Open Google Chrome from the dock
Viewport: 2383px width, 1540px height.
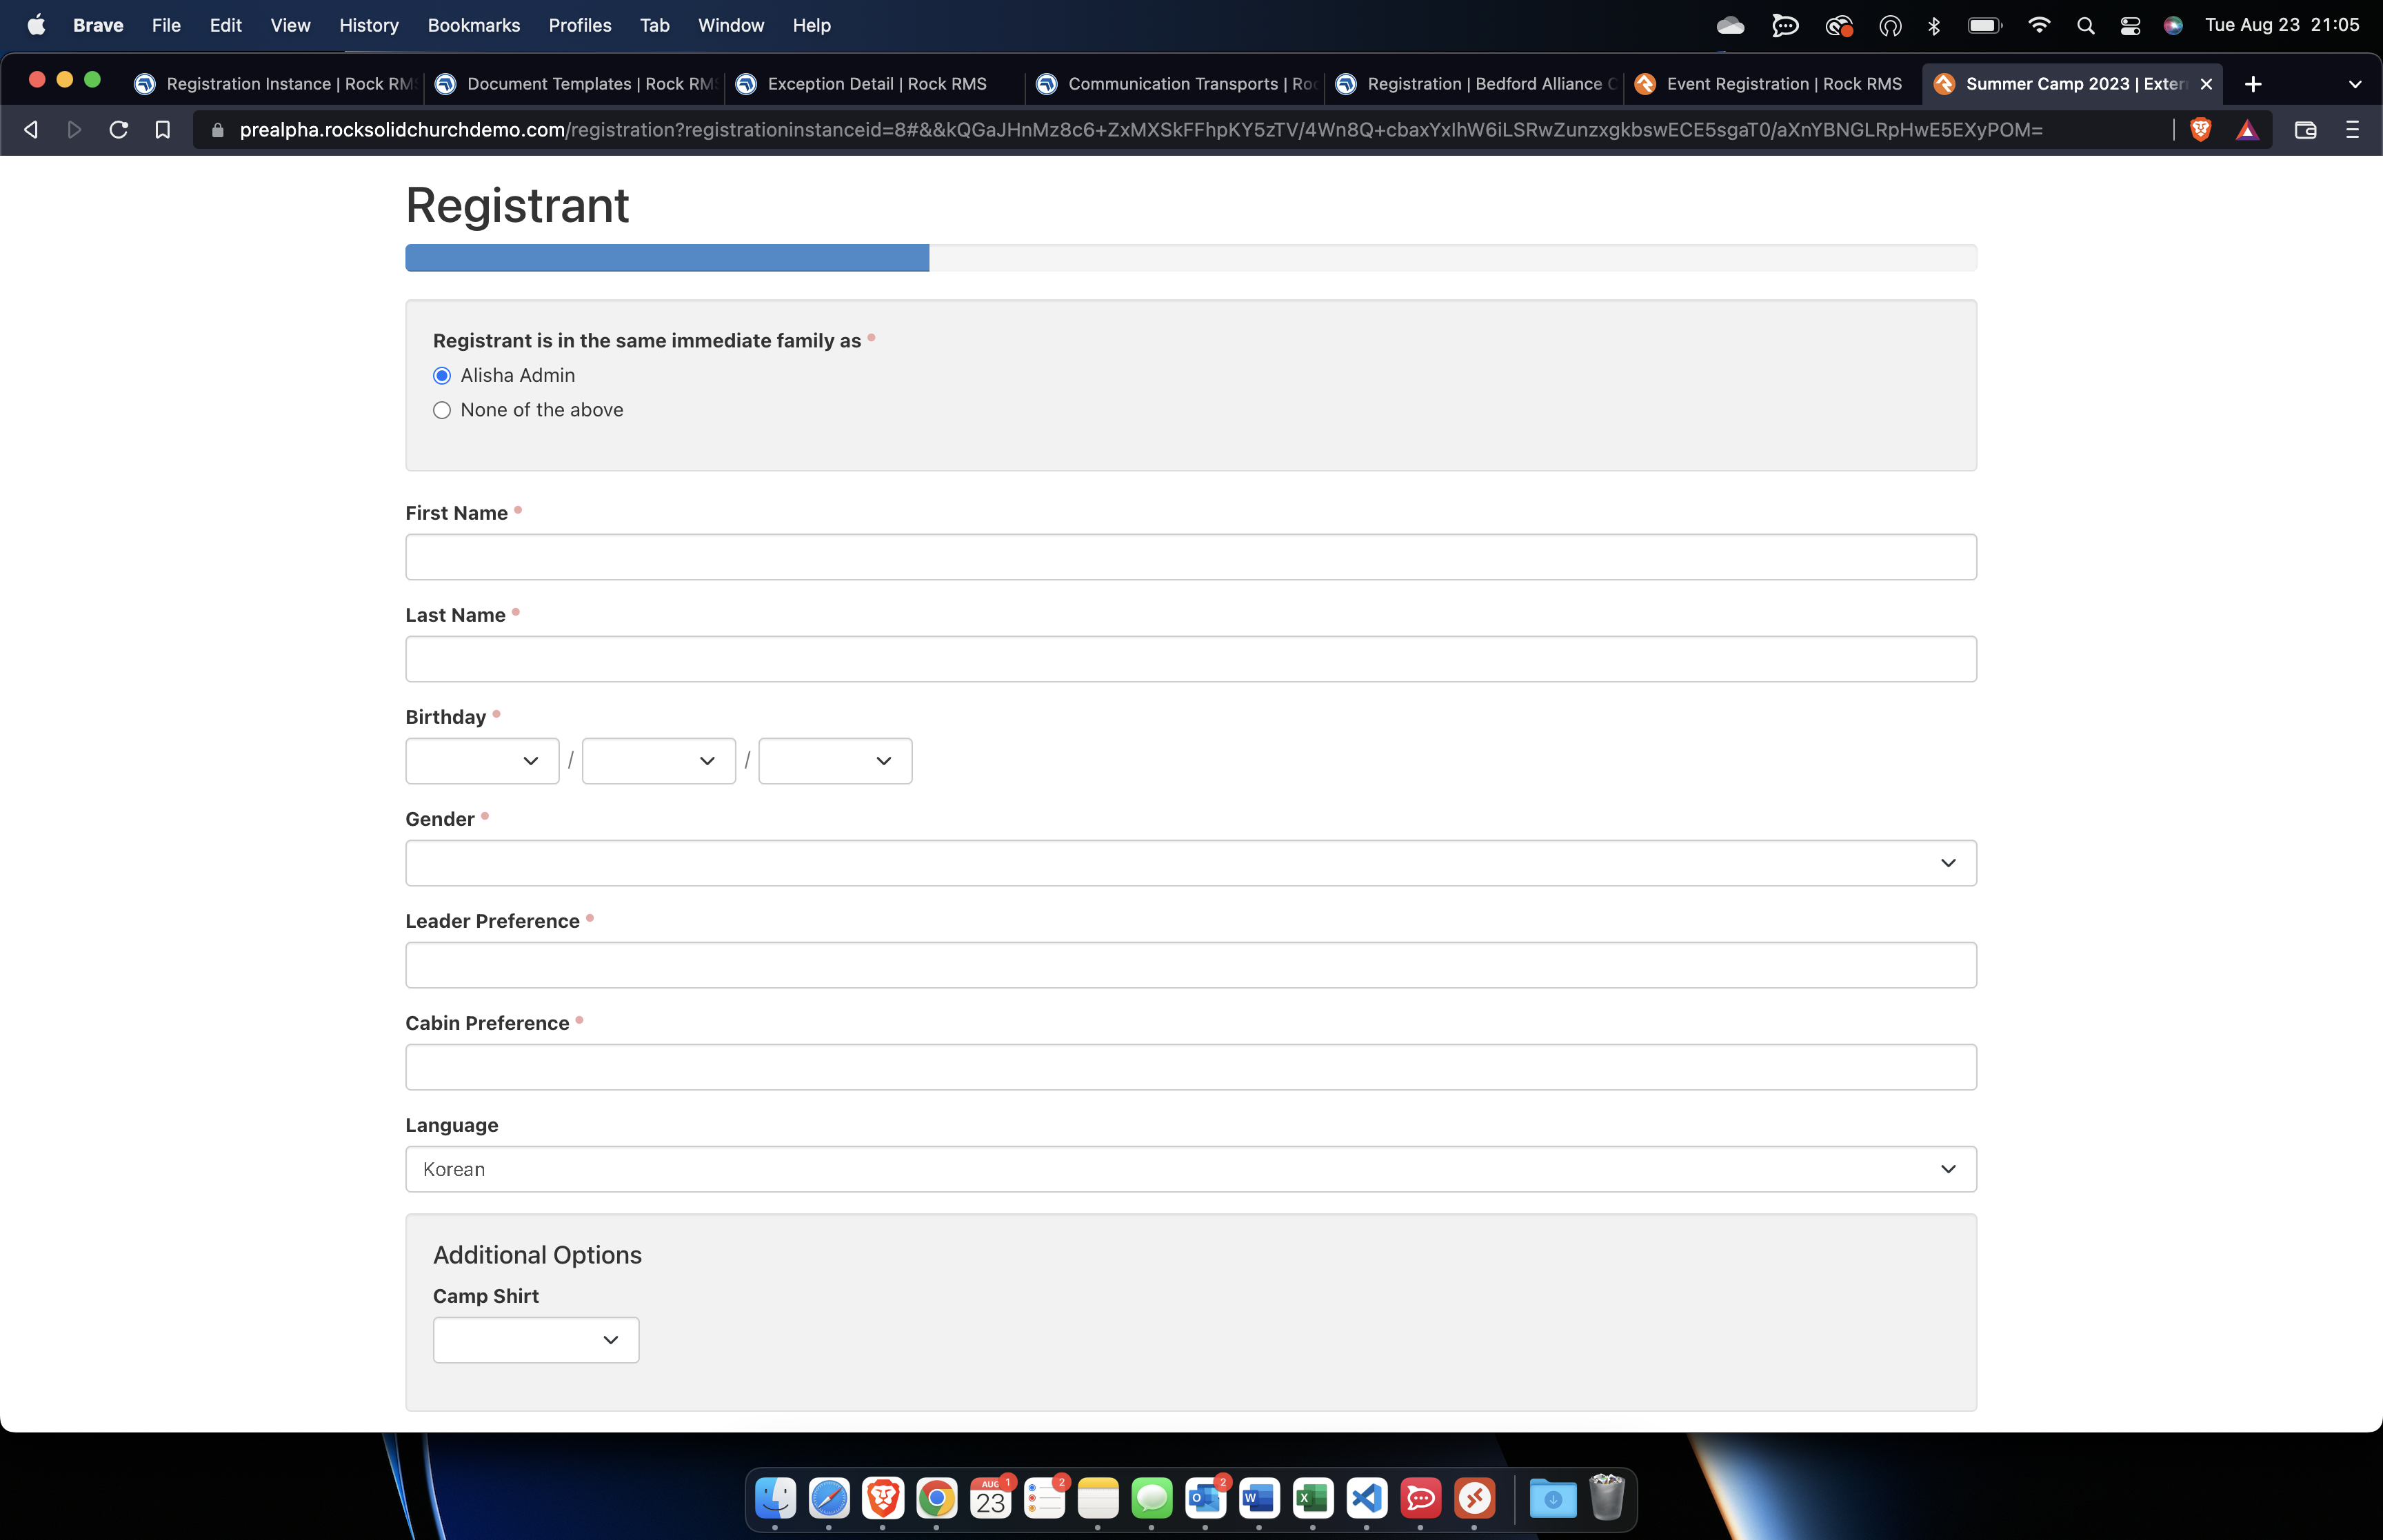pos(936,1499)
